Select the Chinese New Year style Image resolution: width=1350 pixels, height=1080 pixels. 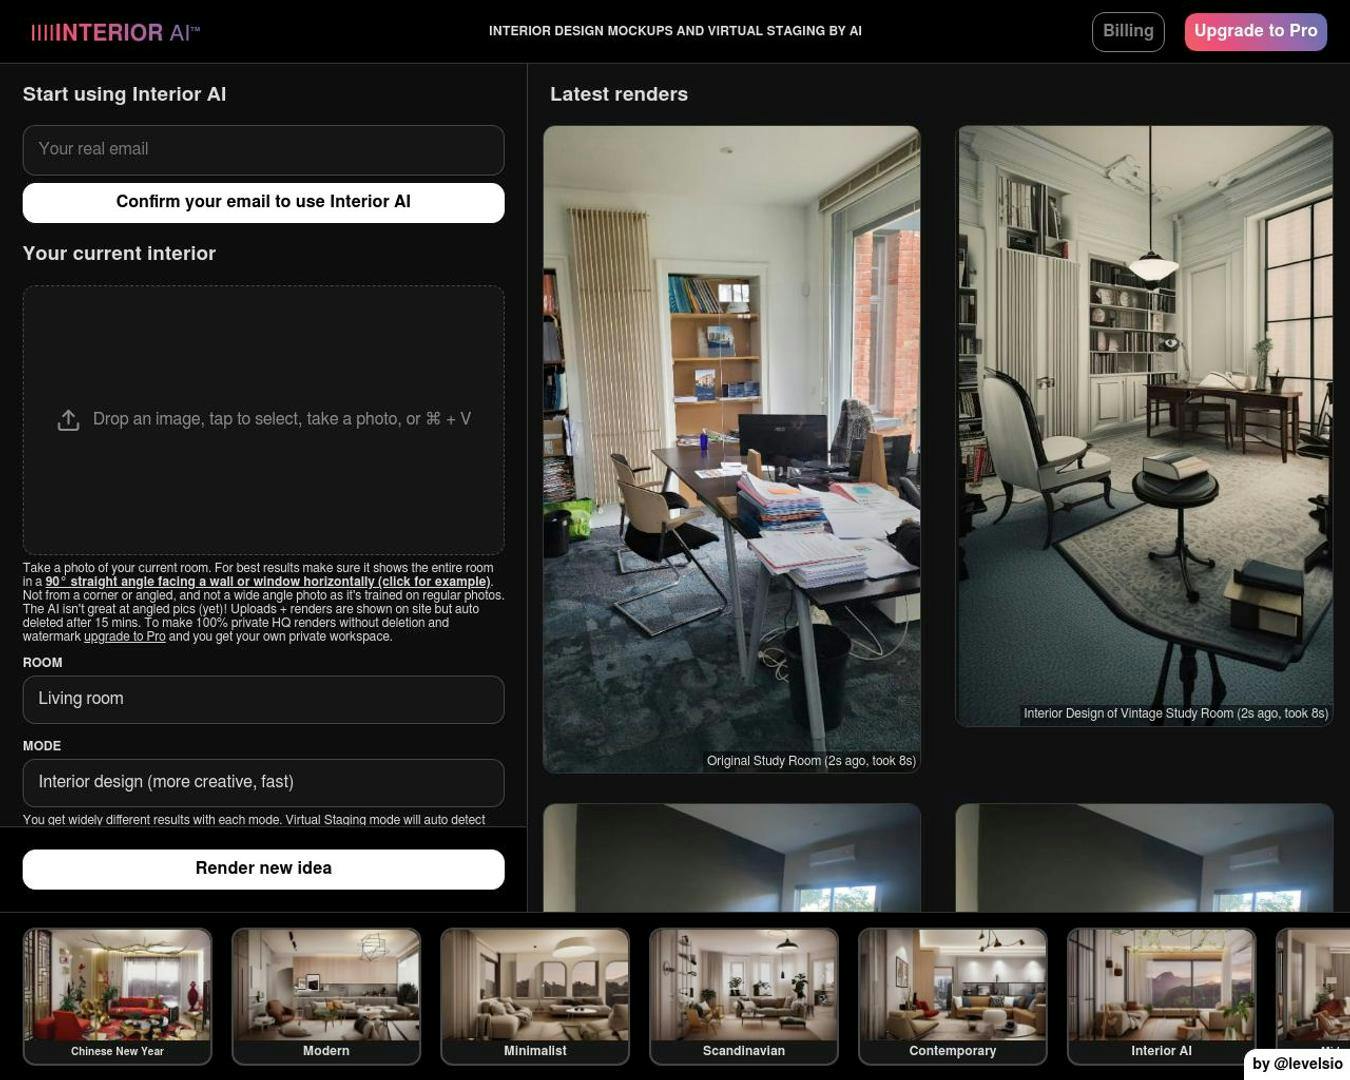(118, 996)
